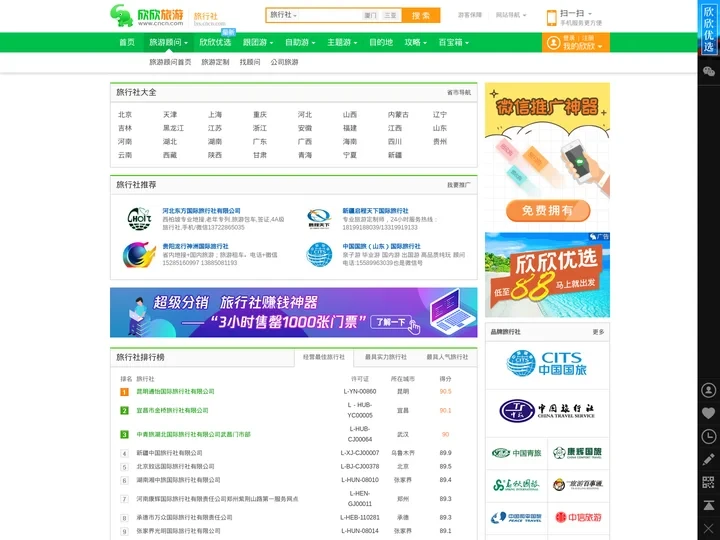Open the 微信推广神器 ad image

tap(547, 155)
